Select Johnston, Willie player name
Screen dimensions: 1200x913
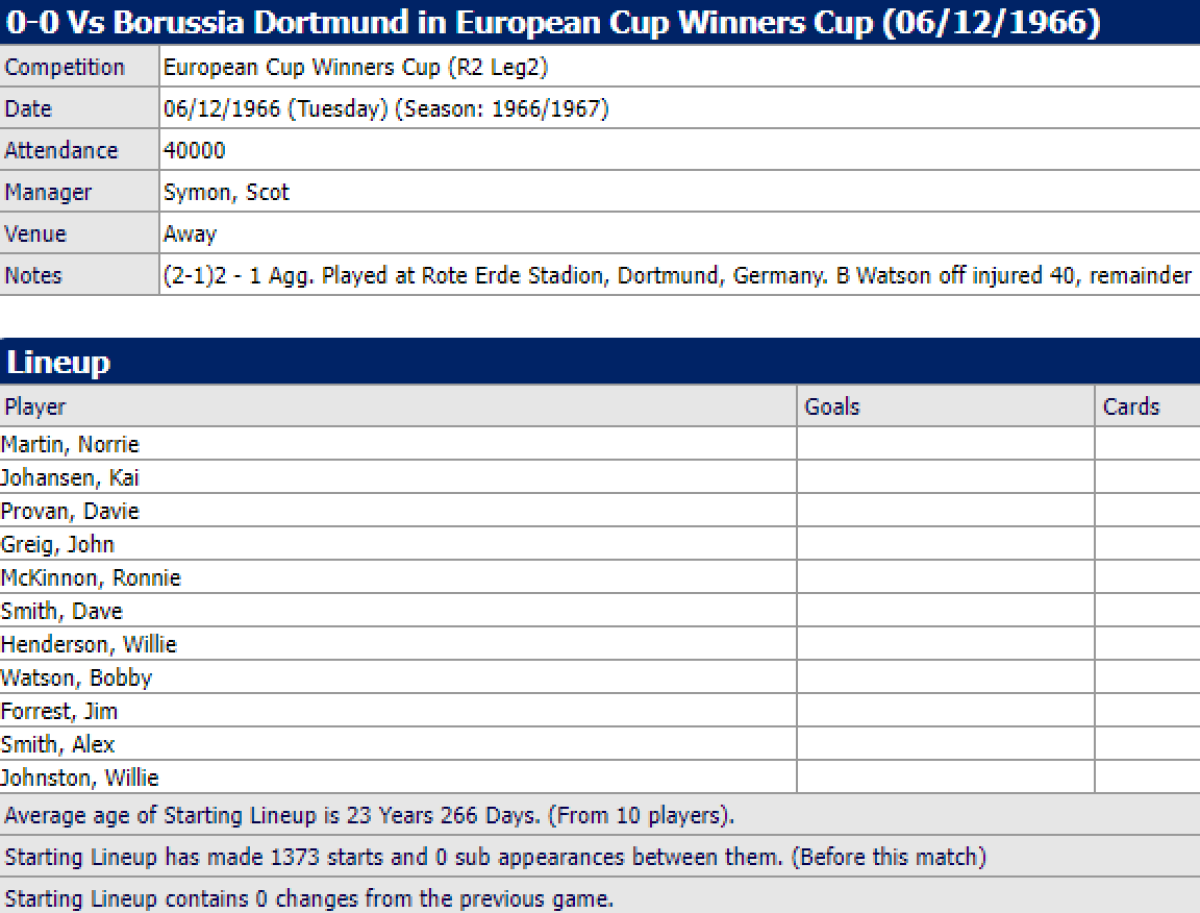tap(80, 778)
